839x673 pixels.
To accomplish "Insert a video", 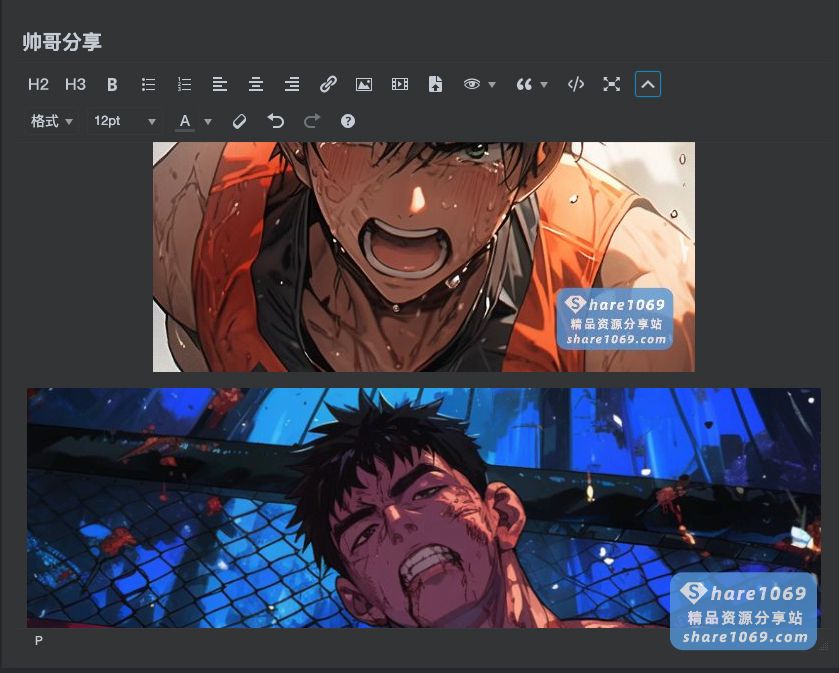I will click(400, 85).
